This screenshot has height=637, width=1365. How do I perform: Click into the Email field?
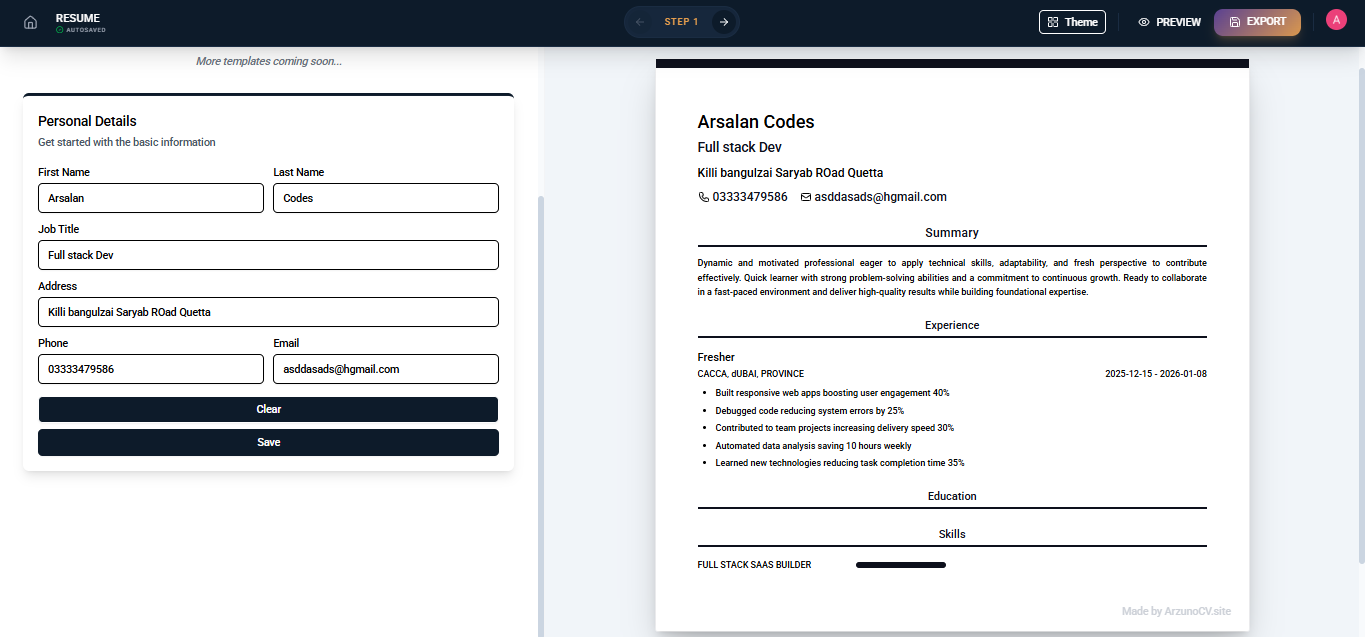[386, 369]
